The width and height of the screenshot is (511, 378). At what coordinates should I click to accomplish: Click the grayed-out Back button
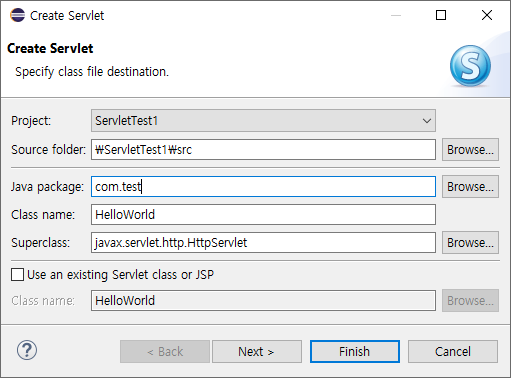point(165,352)
